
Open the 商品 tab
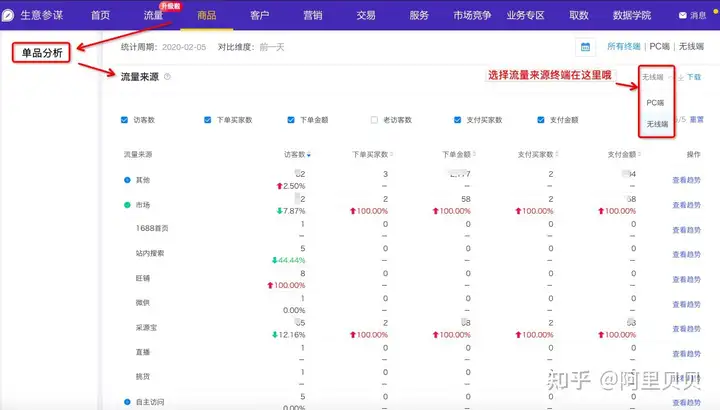tap(207, 16)
